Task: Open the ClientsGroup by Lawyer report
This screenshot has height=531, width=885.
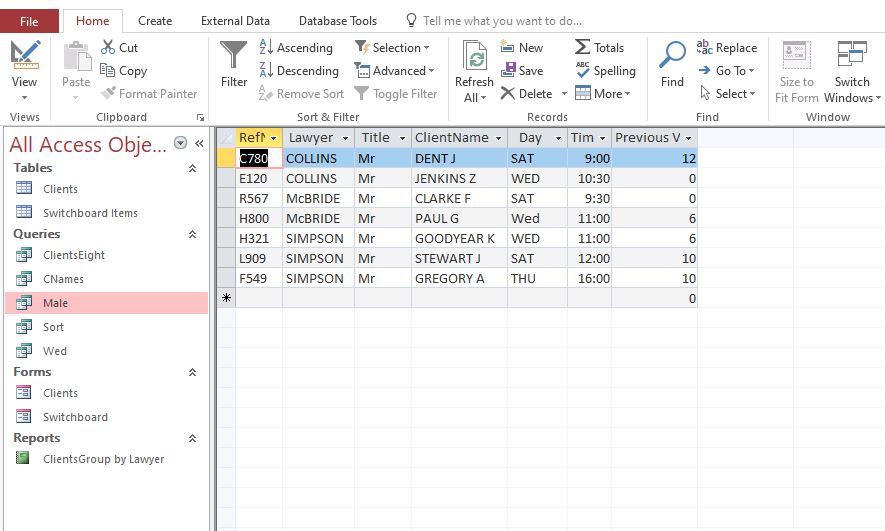Action: point(103,459)
